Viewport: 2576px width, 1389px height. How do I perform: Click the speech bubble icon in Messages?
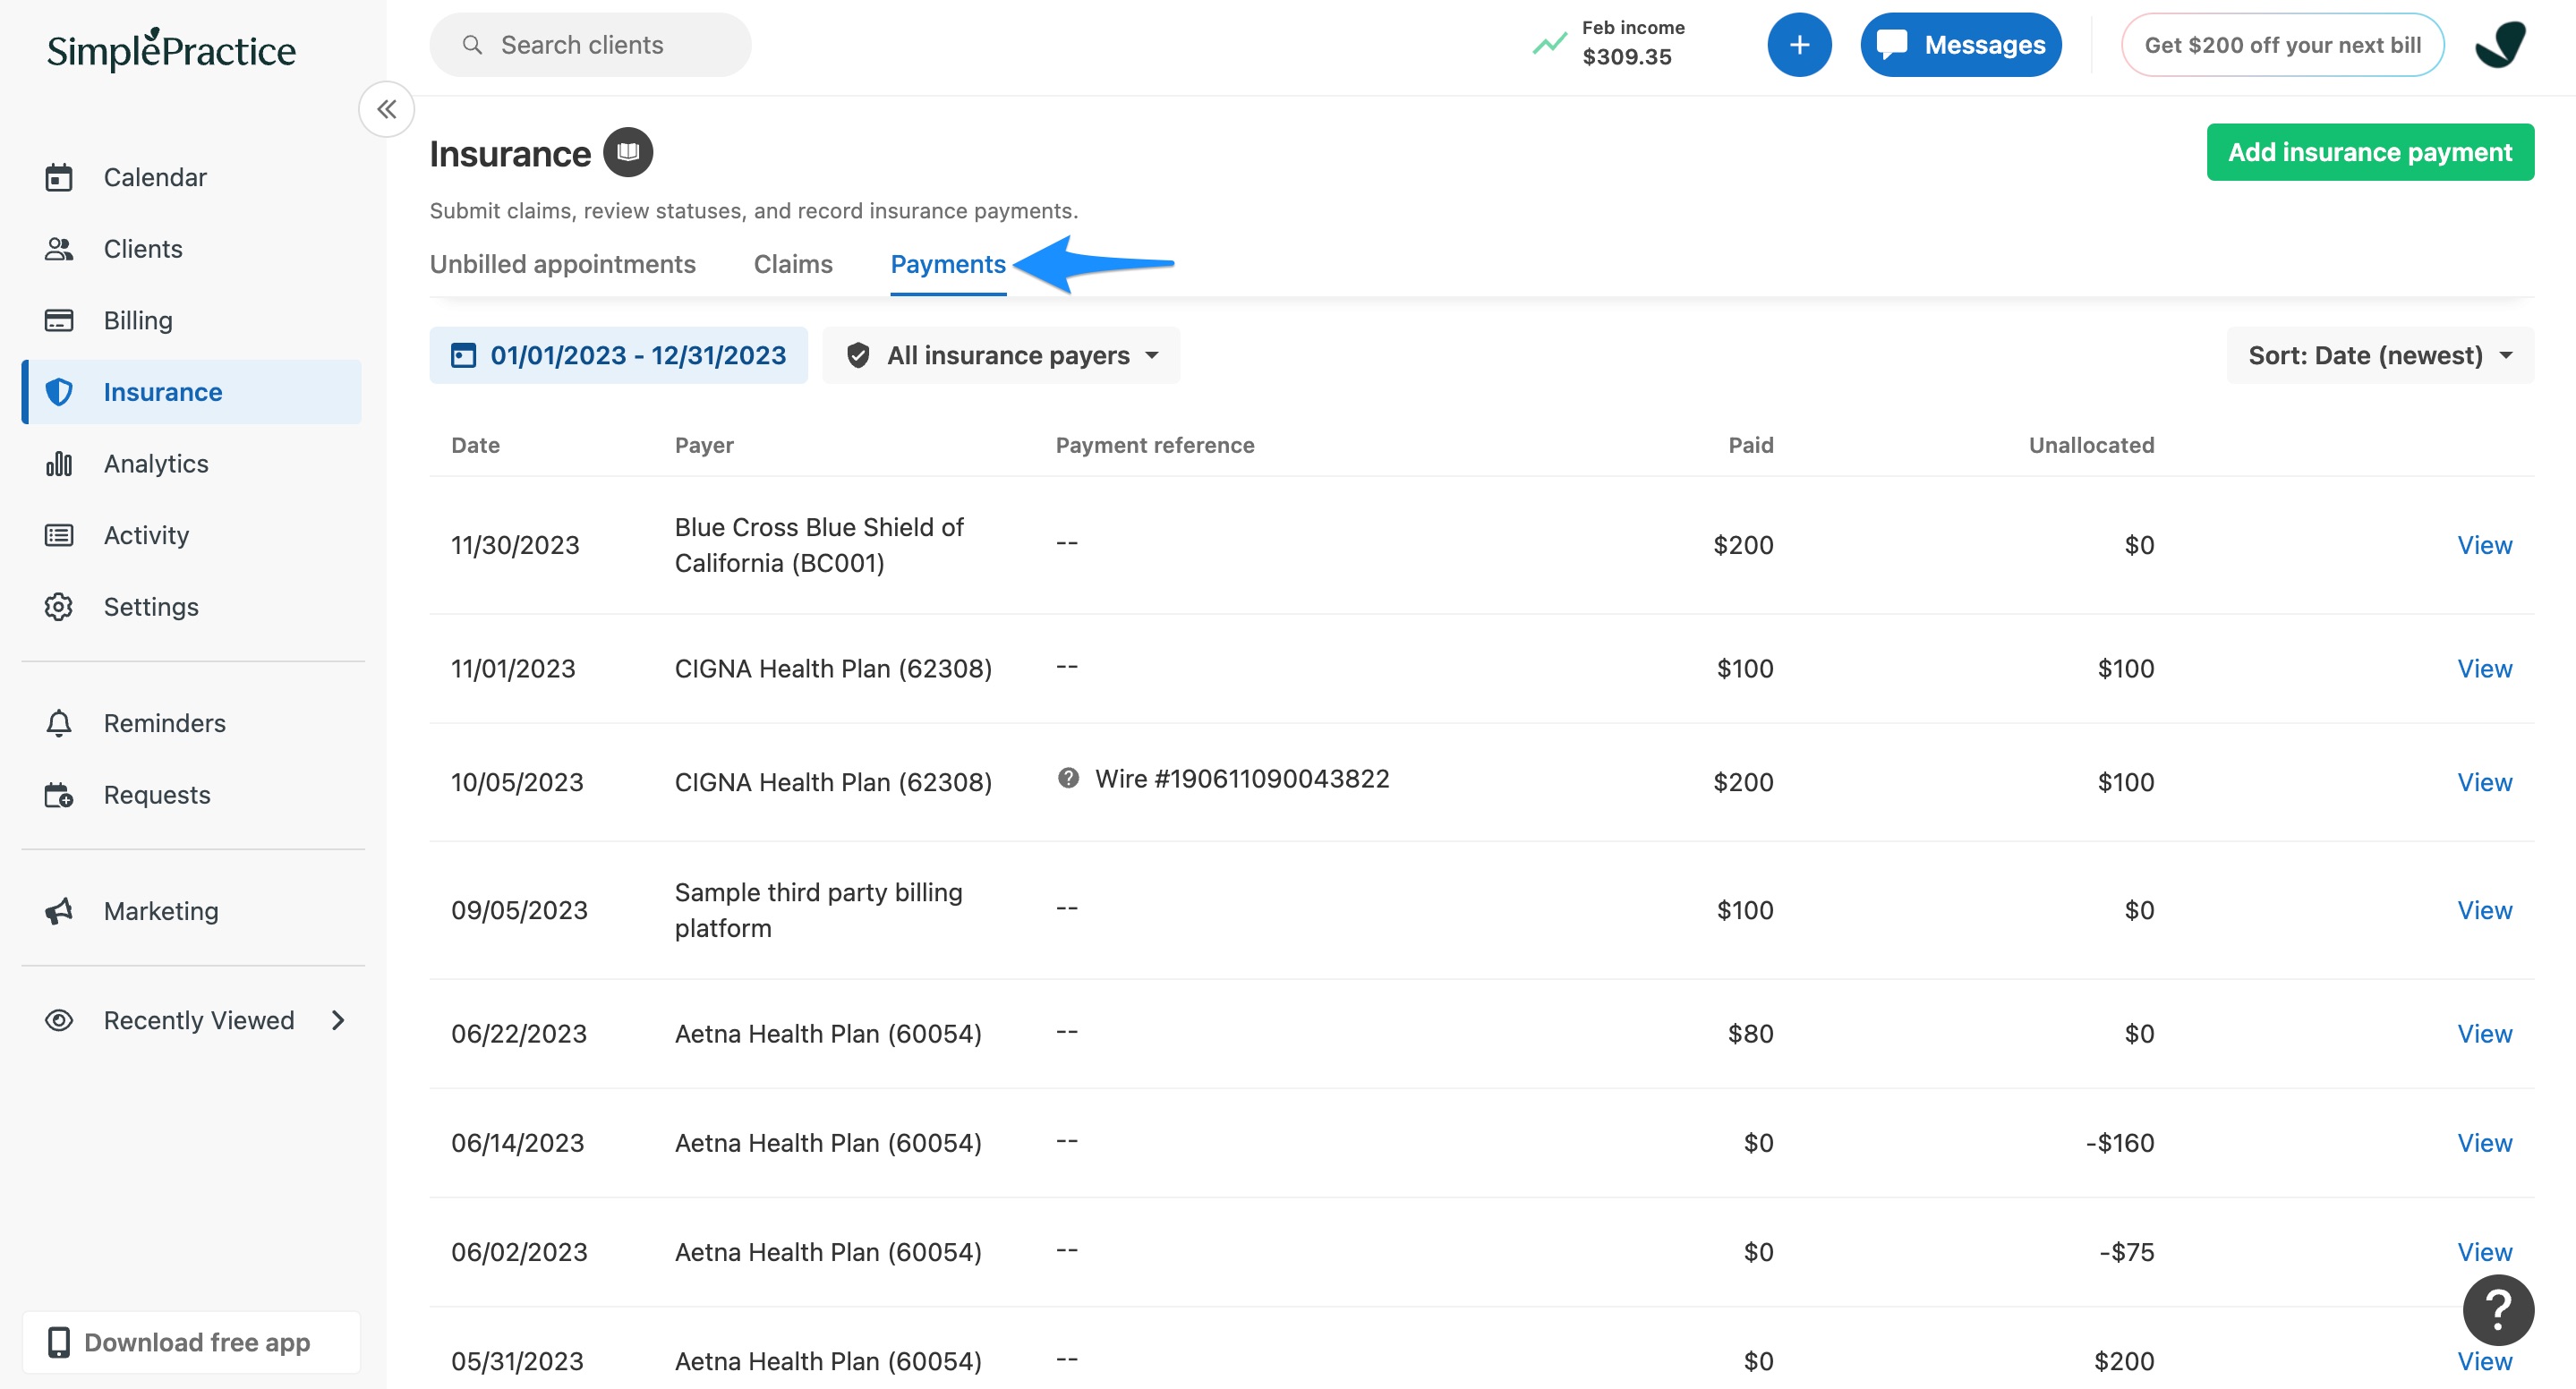1892,45
